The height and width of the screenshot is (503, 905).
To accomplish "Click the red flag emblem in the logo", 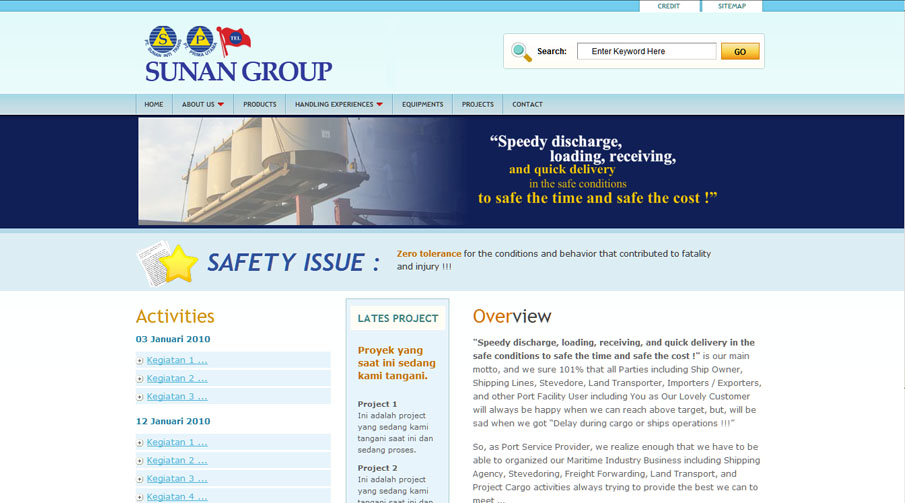I will click(x=235, y=40).
